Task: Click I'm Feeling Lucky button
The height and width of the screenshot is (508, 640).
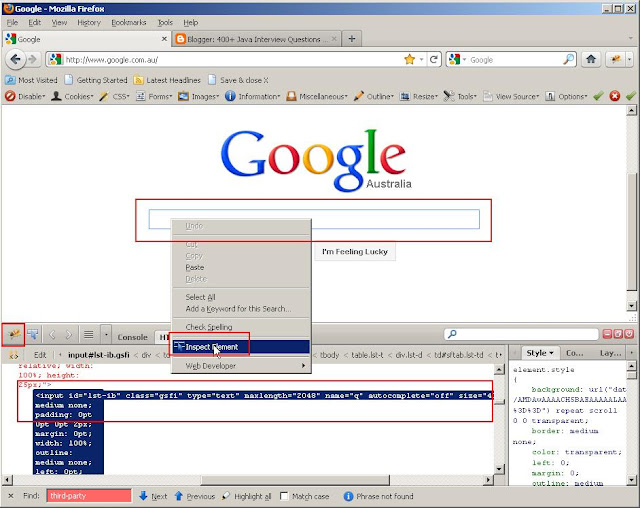Action: [x=355, y=252]
